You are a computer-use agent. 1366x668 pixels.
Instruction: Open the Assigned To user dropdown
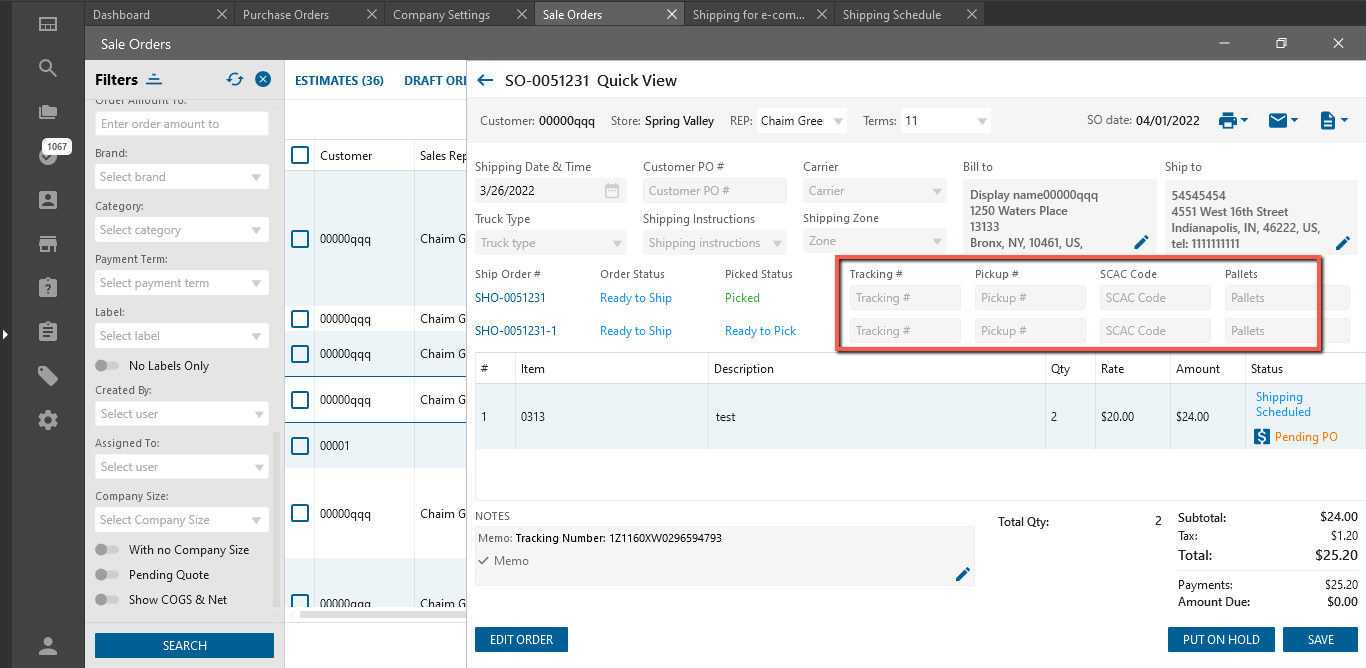(182, 467)
